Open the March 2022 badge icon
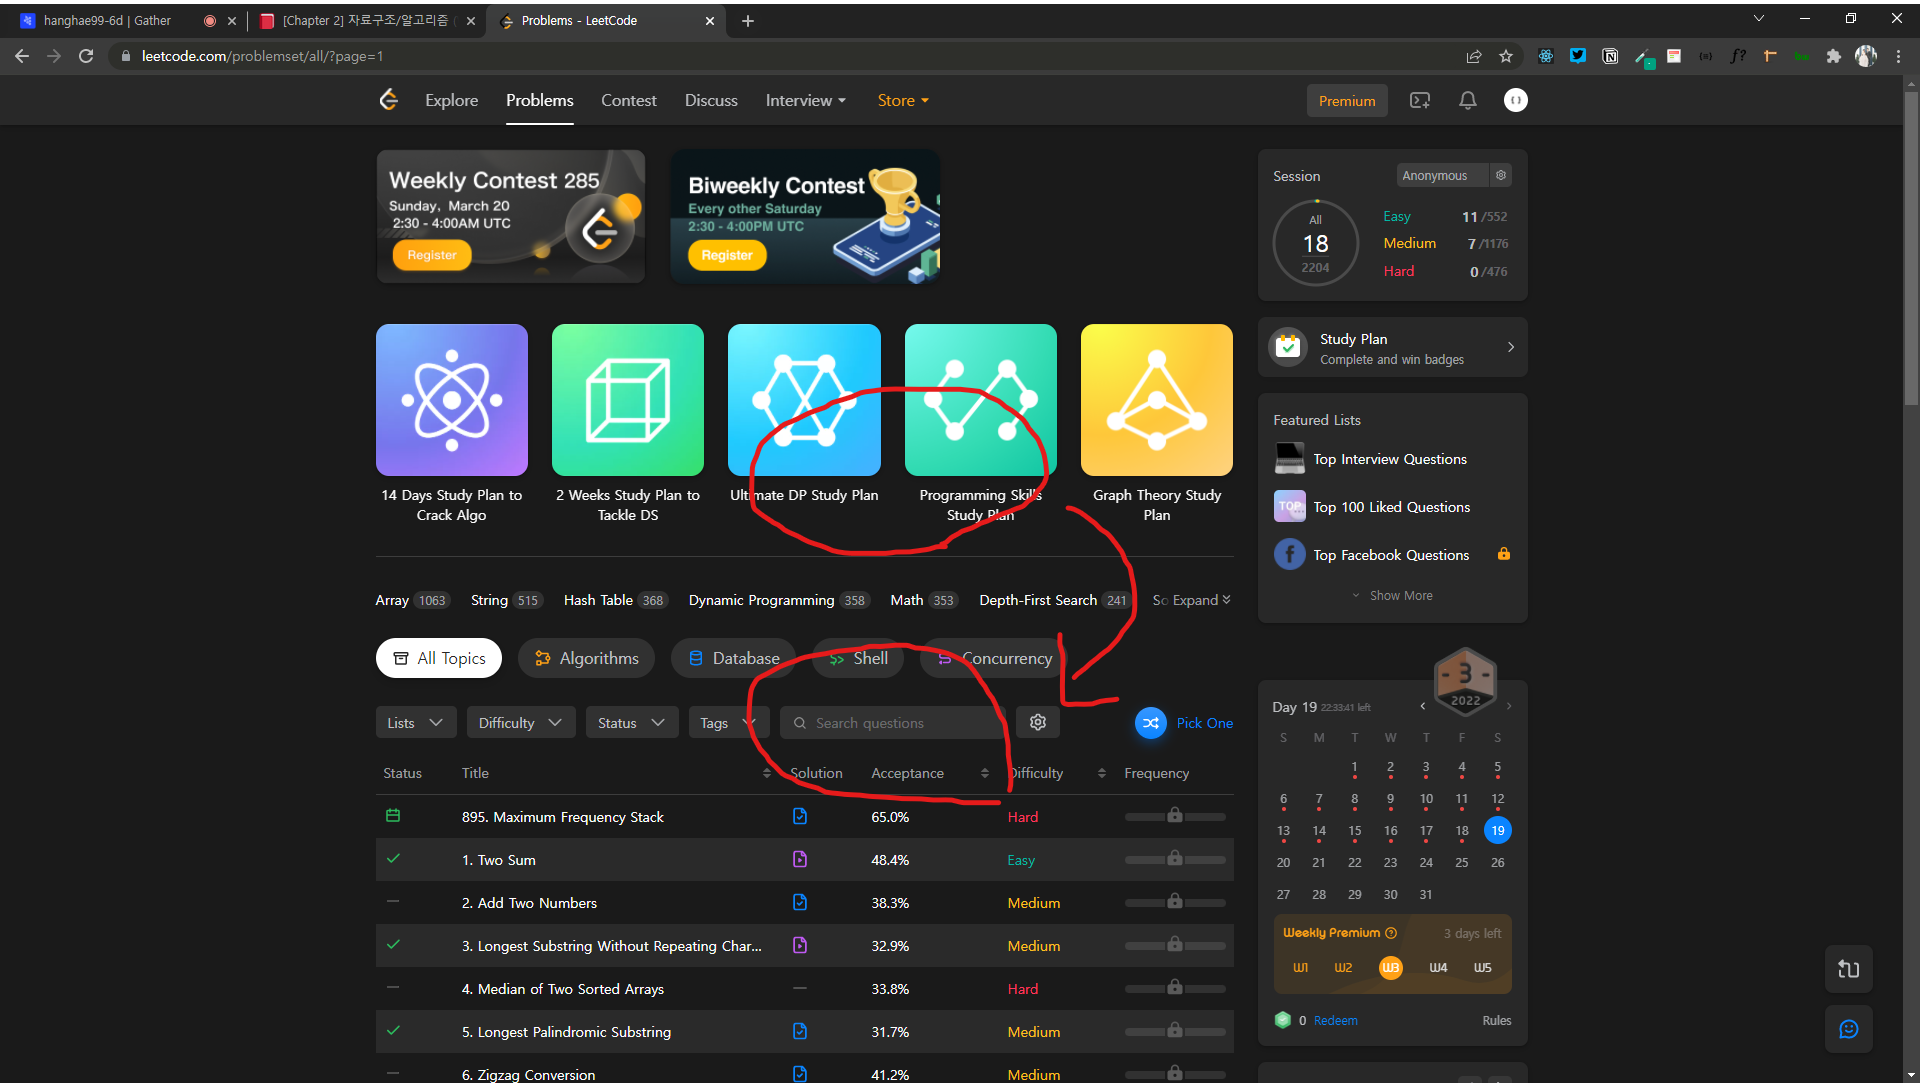This screenshot has width=1920, height=1083. (x=1465, y=681)
